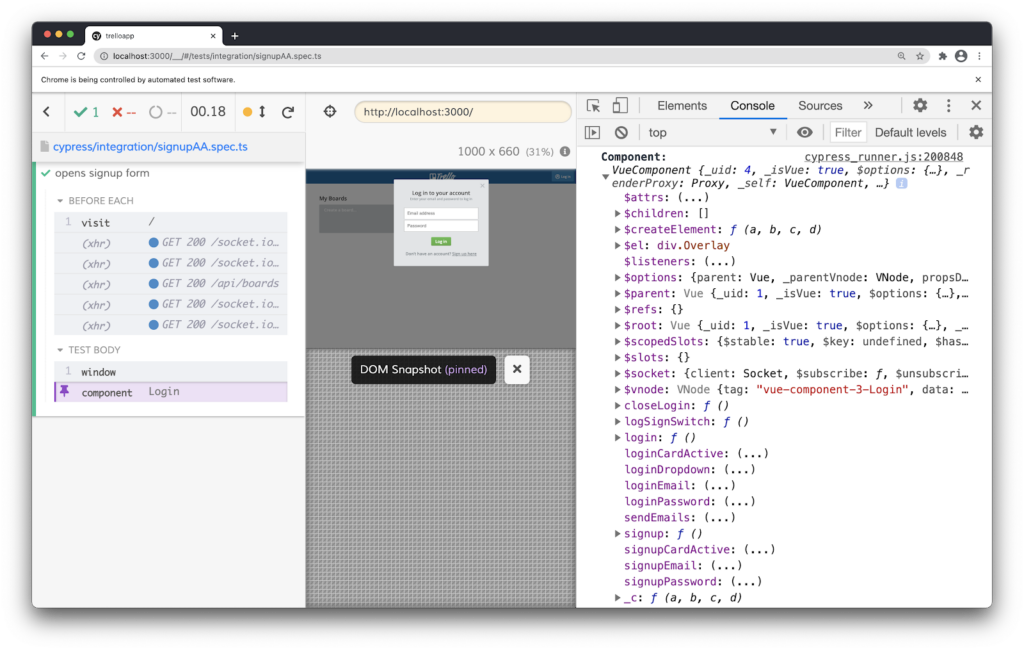Click the rerun tests reload icon
Viewport: 1024px width, 650px height.
coord(288,112)
